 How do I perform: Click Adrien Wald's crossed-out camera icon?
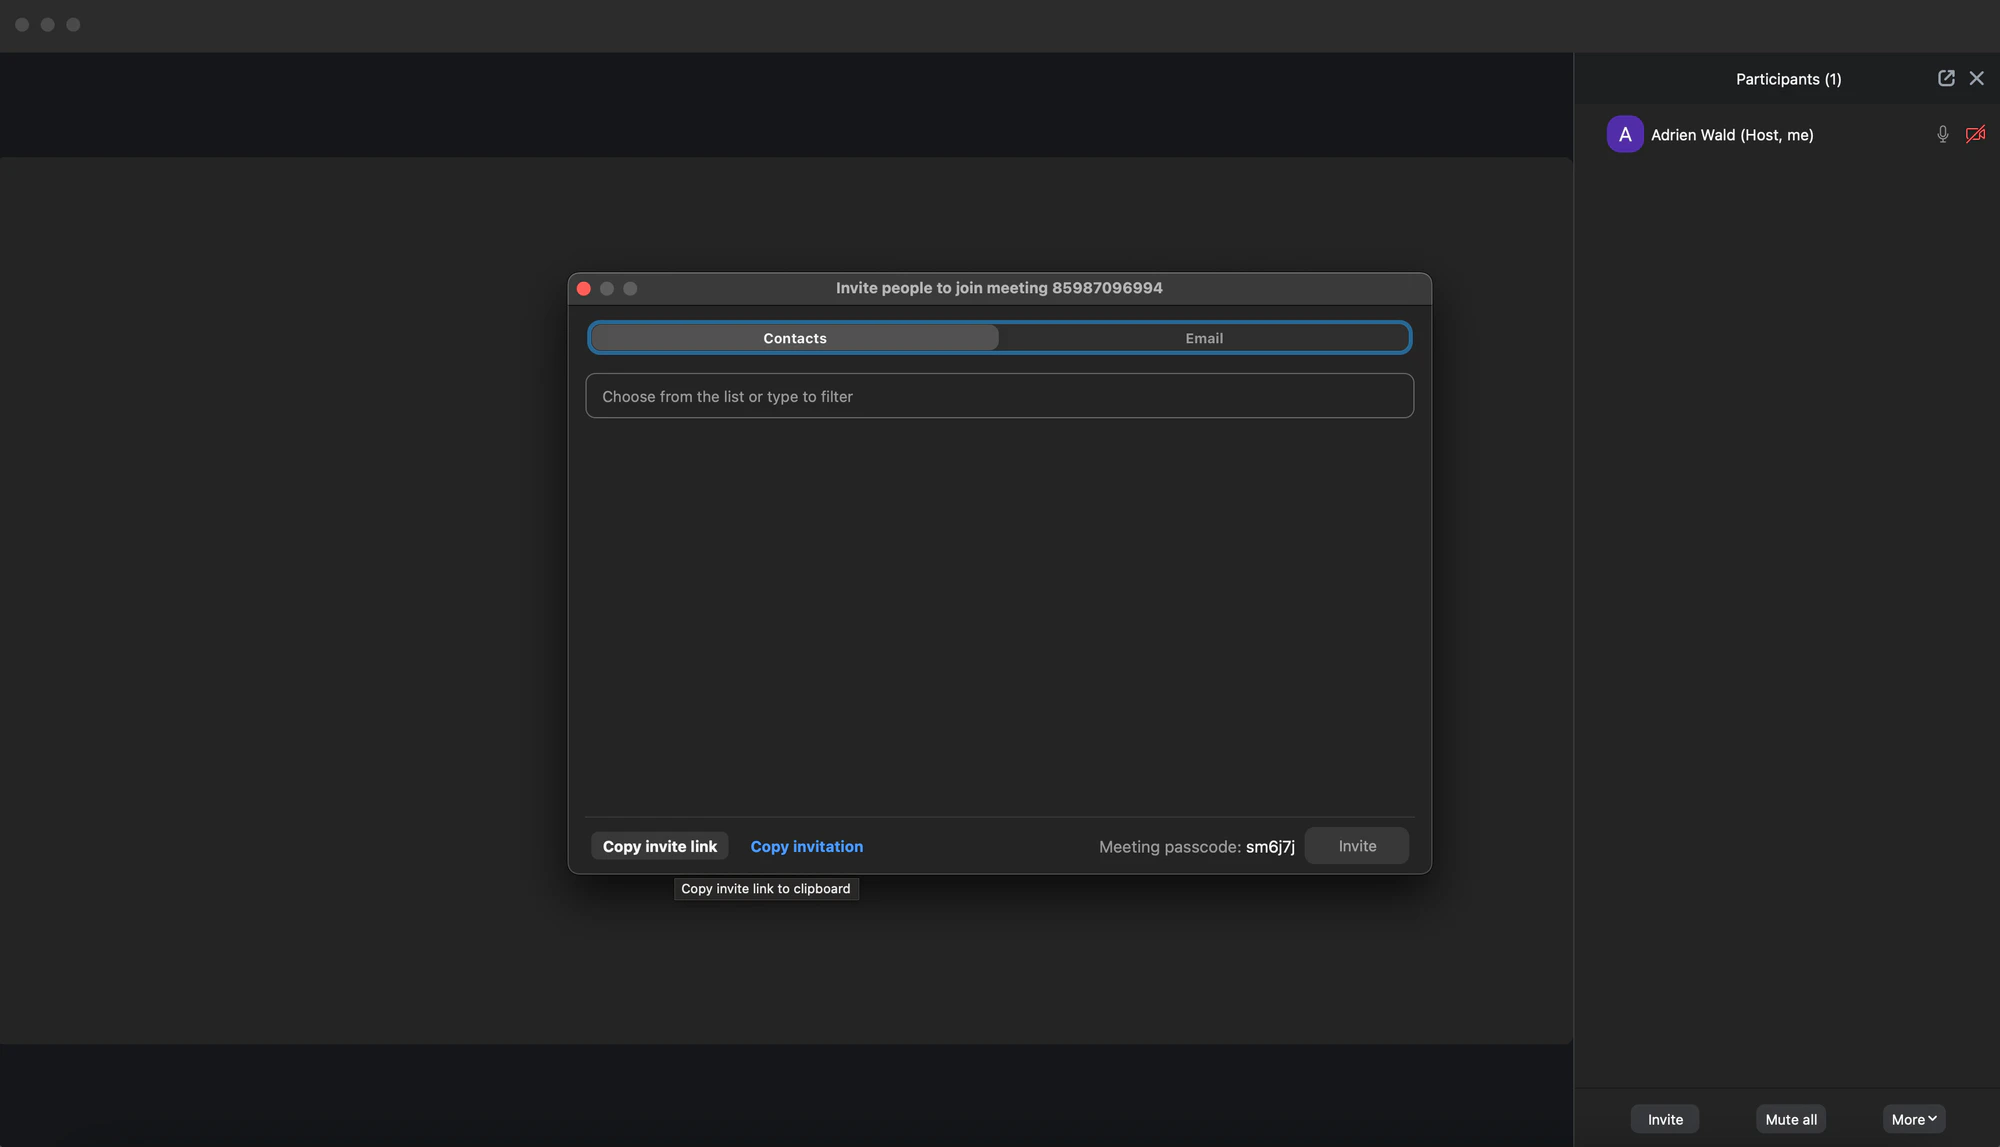(1975, 134)
